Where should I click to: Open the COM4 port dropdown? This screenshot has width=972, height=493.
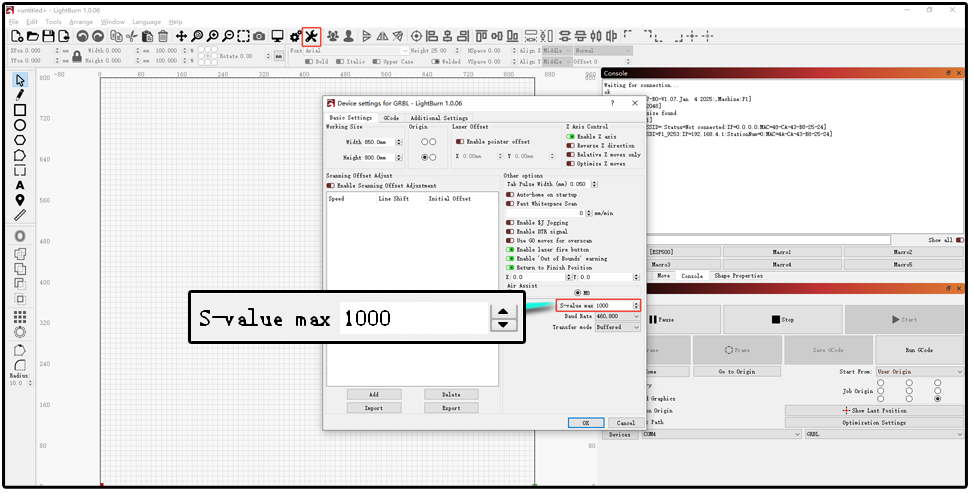tap(722, 435)
